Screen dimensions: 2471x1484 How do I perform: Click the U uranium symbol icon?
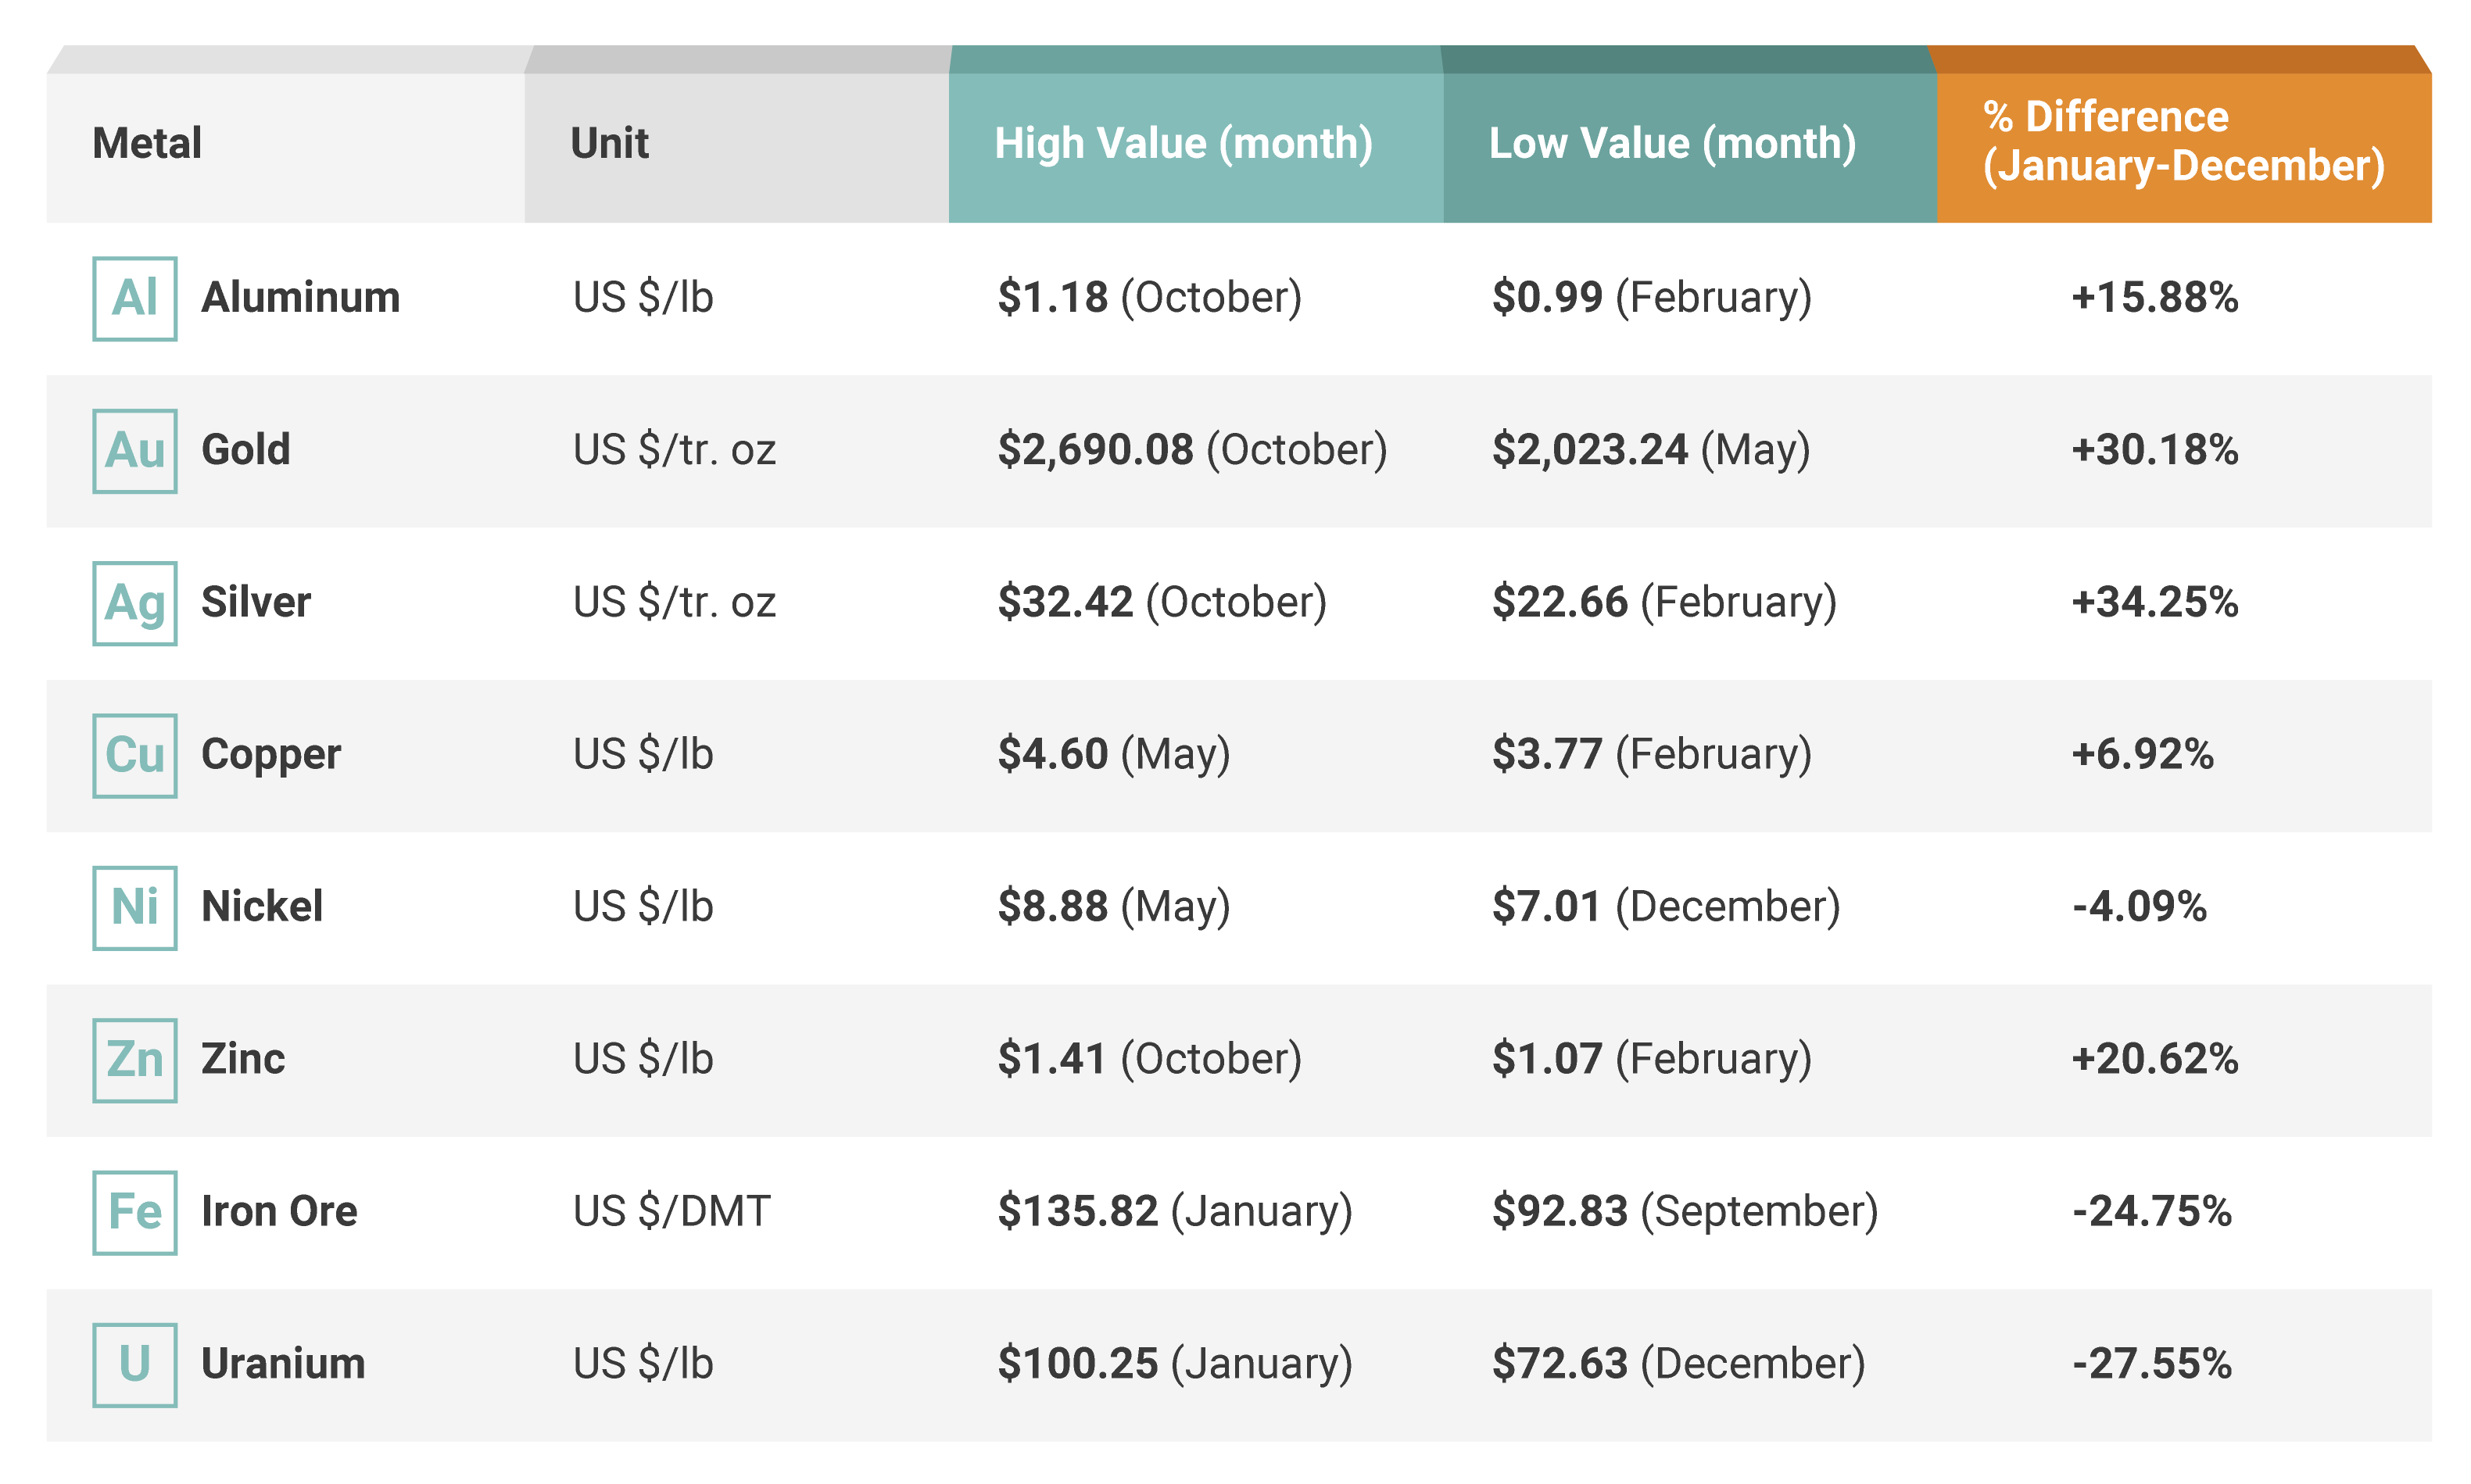(135, 1364)
